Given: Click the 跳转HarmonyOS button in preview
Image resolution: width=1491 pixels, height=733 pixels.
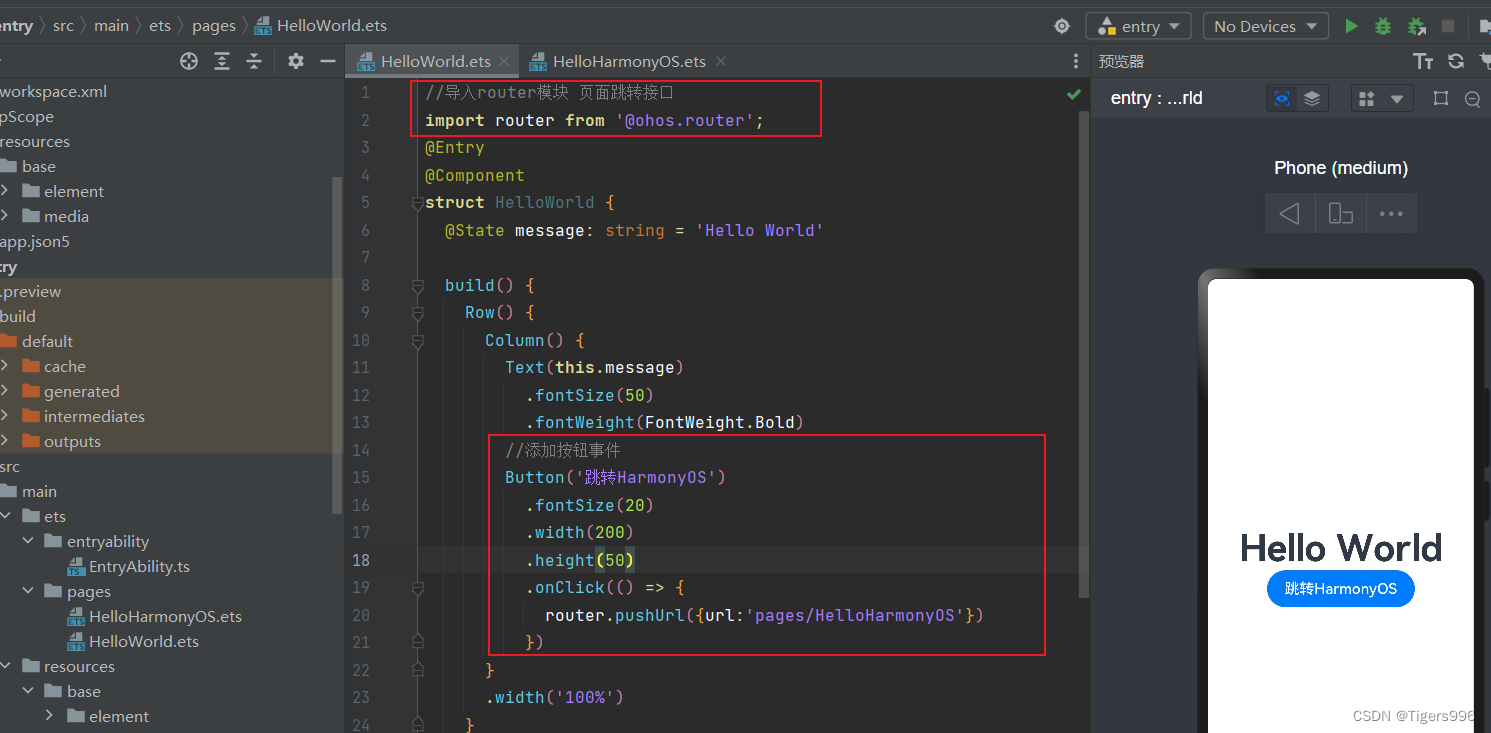Looking at the screenshot, I should click(x=1340, y=589).
